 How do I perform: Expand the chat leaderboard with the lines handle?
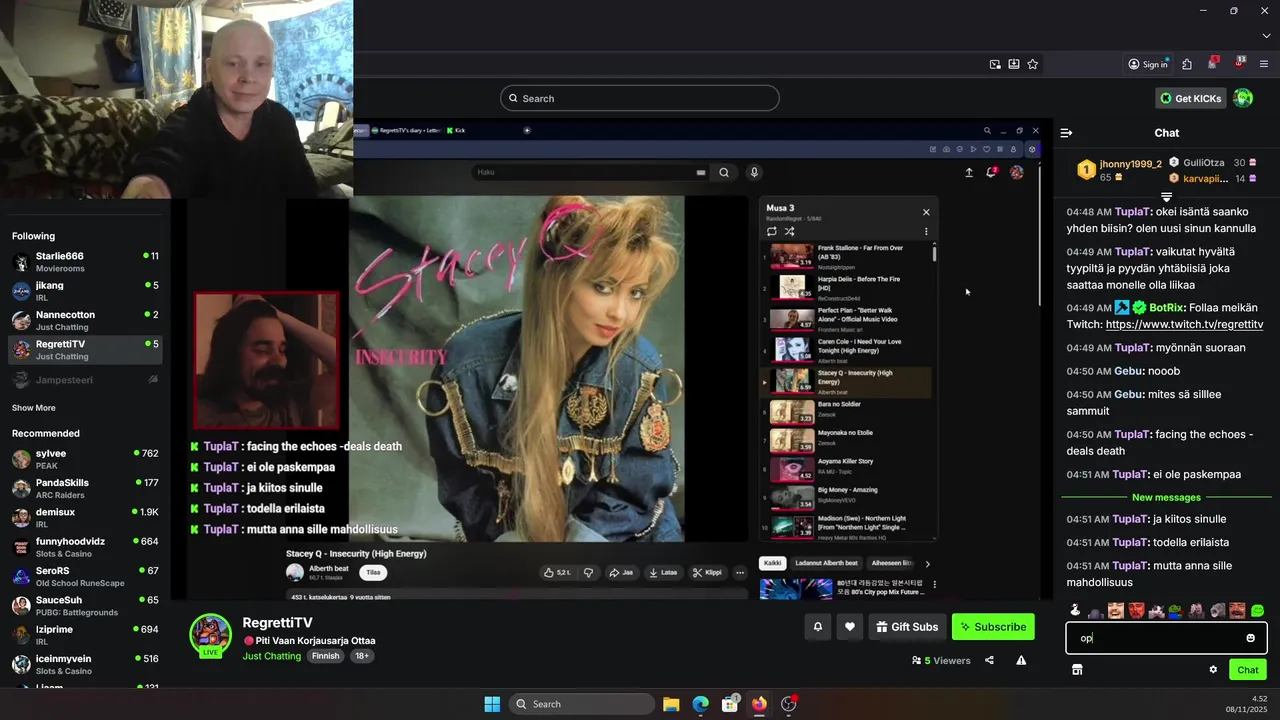1166,196
